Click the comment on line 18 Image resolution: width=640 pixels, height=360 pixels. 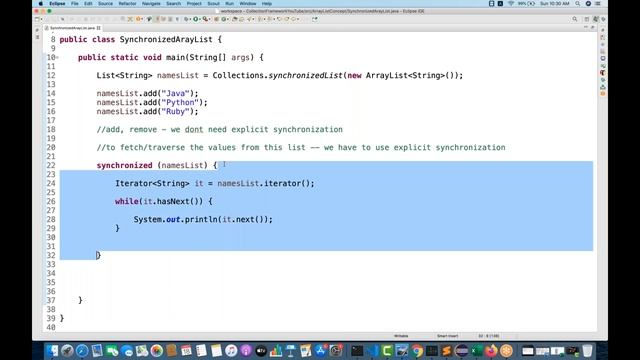click(x=220, y=129)
